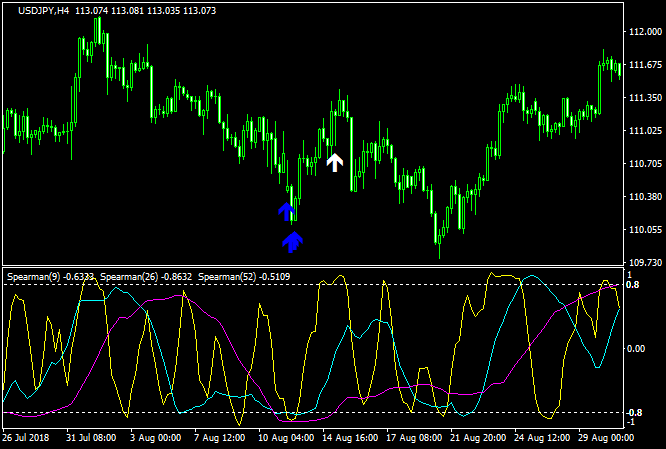Click the 31 Jul 08:00 time label
The width and height of the screenshot is (666, 449).
(91, 438)
